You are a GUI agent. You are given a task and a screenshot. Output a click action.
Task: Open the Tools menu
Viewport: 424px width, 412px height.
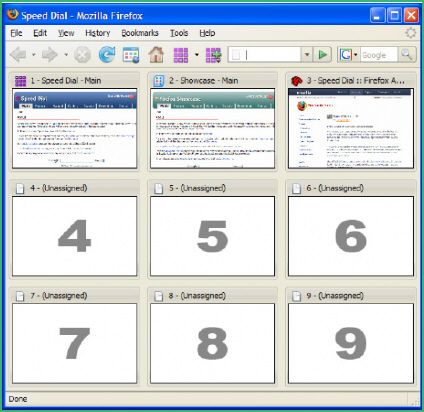click(x=179, y=33)
